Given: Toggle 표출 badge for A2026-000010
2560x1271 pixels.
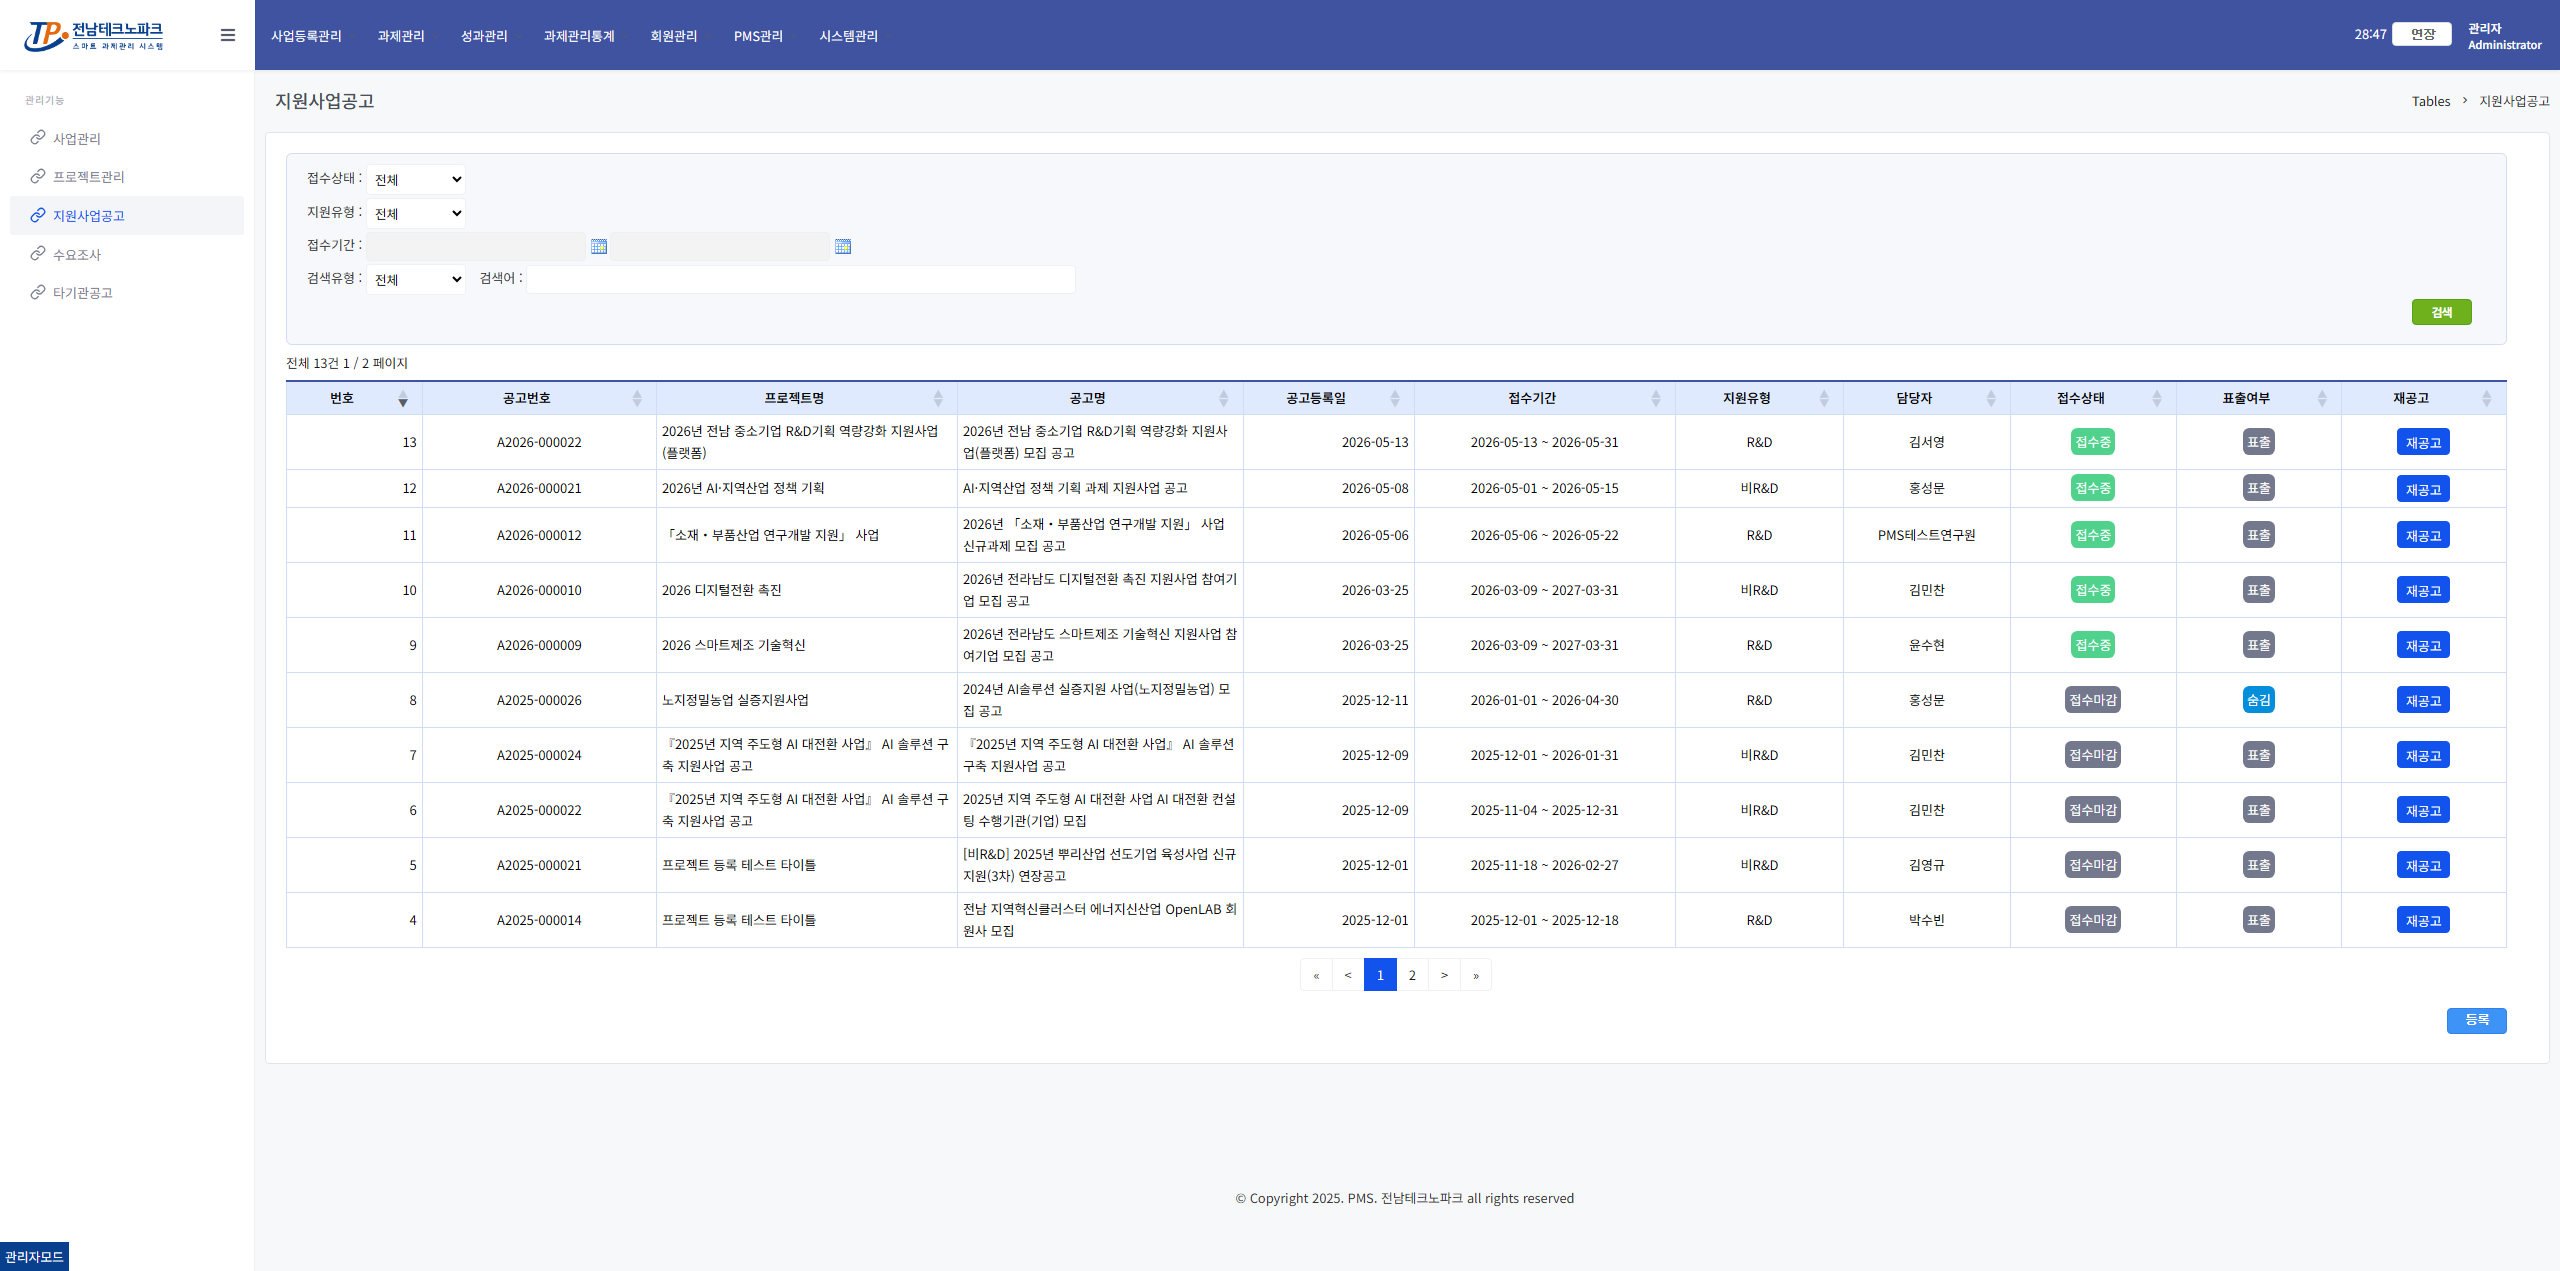Looking at the screenshot, I should (2258, 590).
